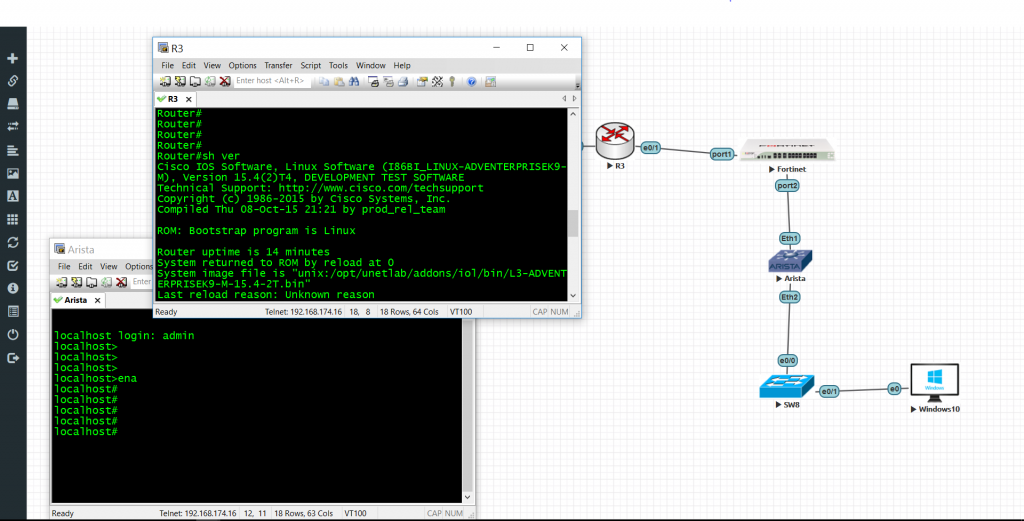1024x521 pixels.
Task: Click the port1 interface label on Fortinet link
Action: tap(722, 154)
